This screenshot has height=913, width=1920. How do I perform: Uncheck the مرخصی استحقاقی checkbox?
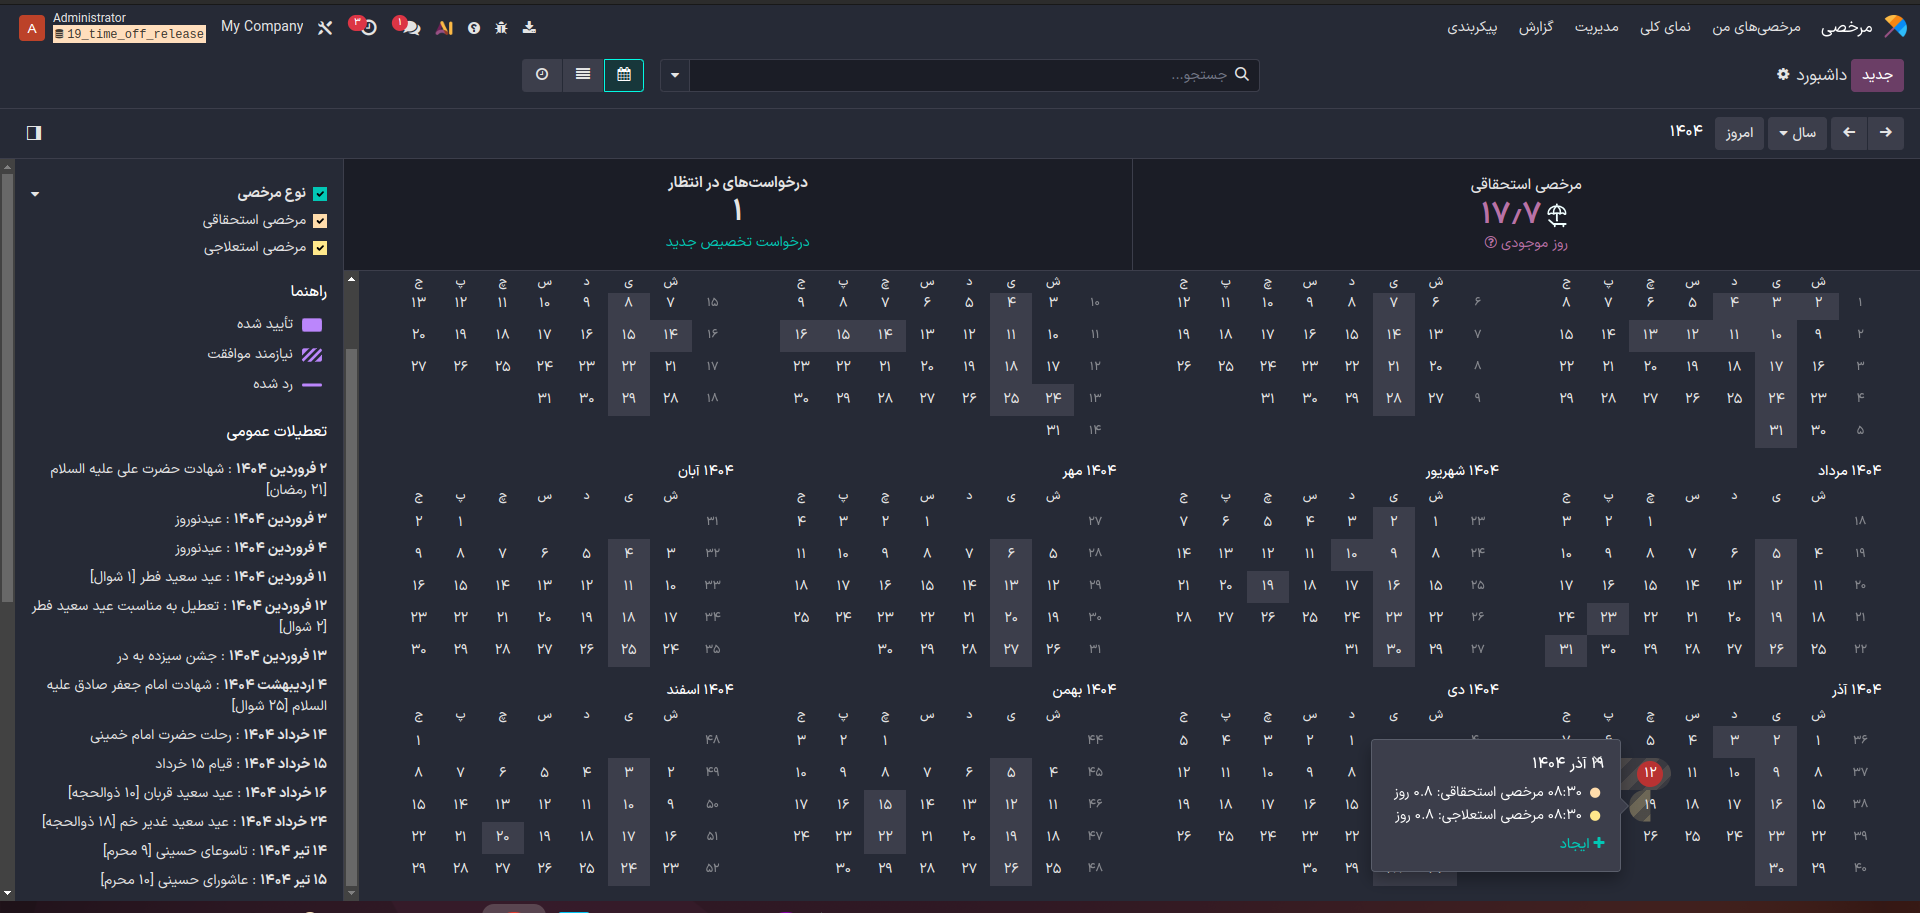tap(320, 221)
